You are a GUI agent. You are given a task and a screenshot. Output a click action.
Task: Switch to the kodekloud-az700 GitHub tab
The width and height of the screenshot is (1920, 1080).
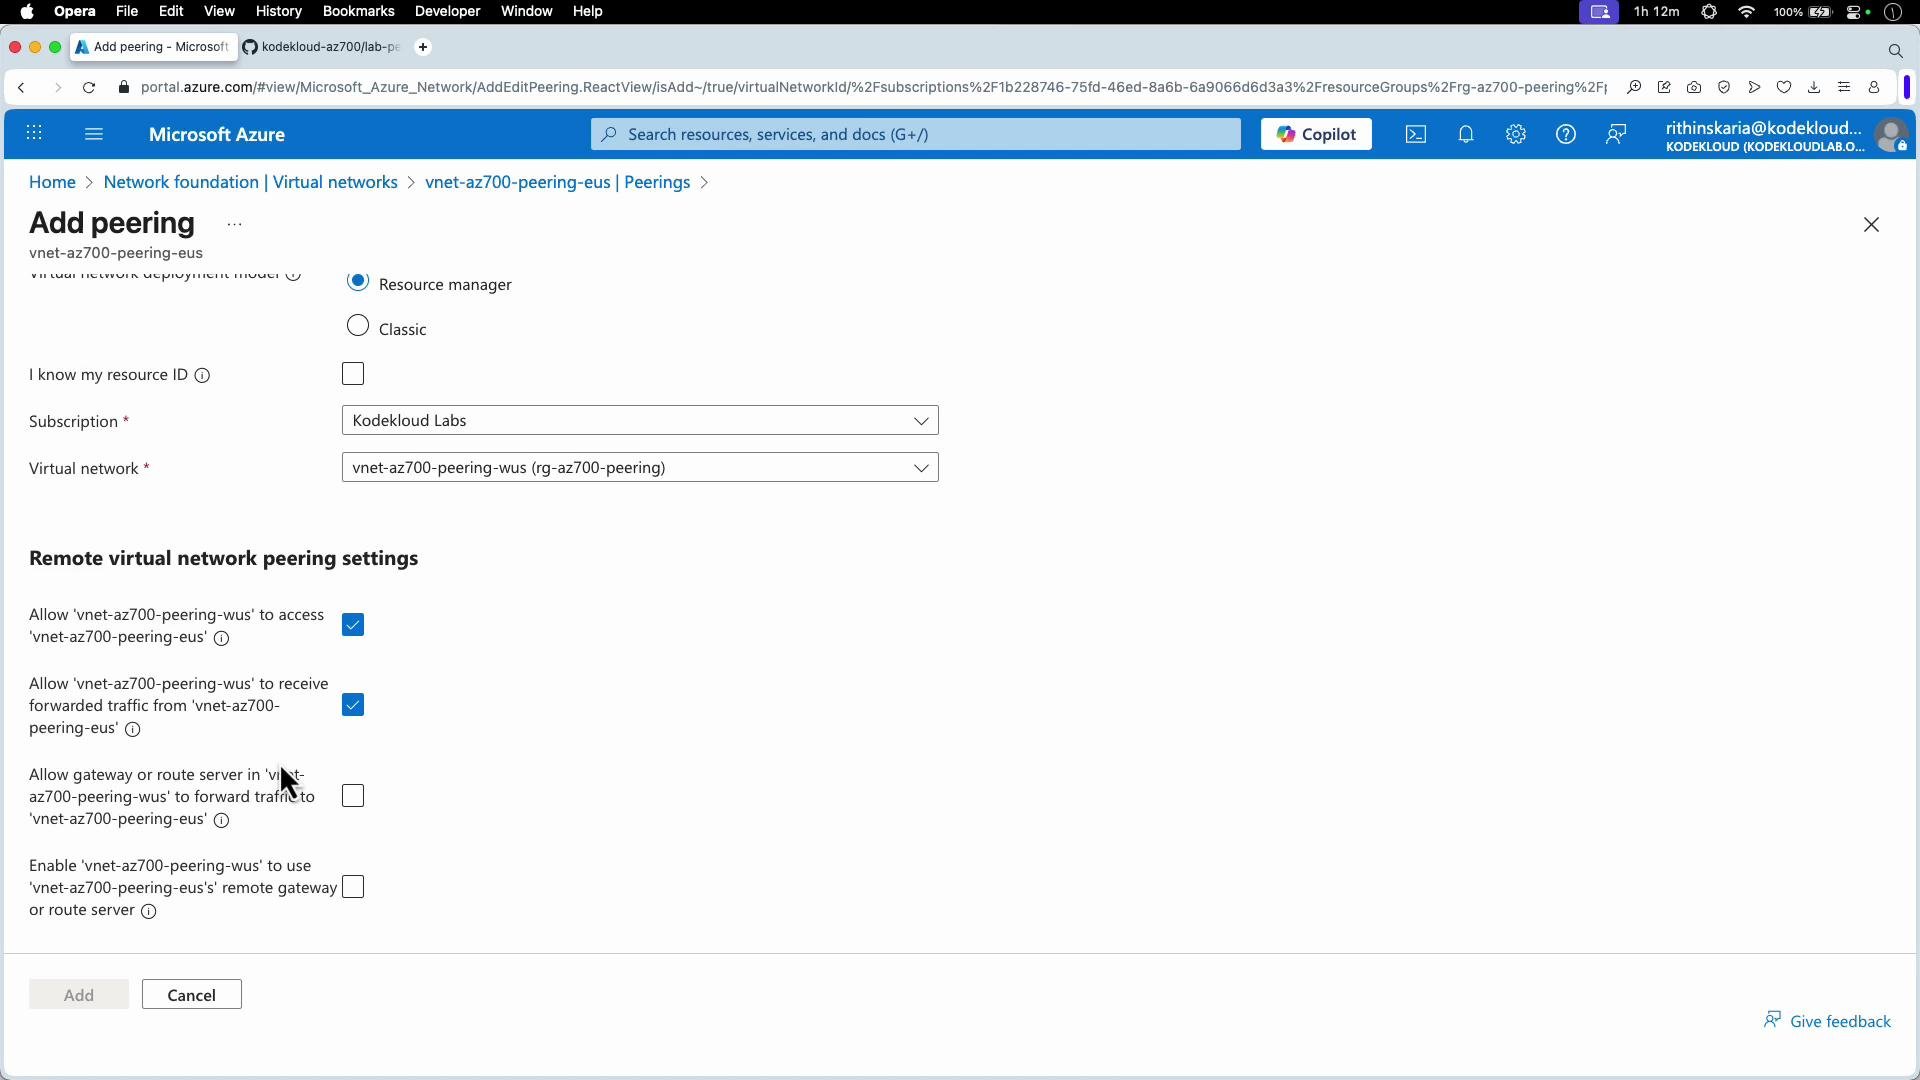coord(322,47)
